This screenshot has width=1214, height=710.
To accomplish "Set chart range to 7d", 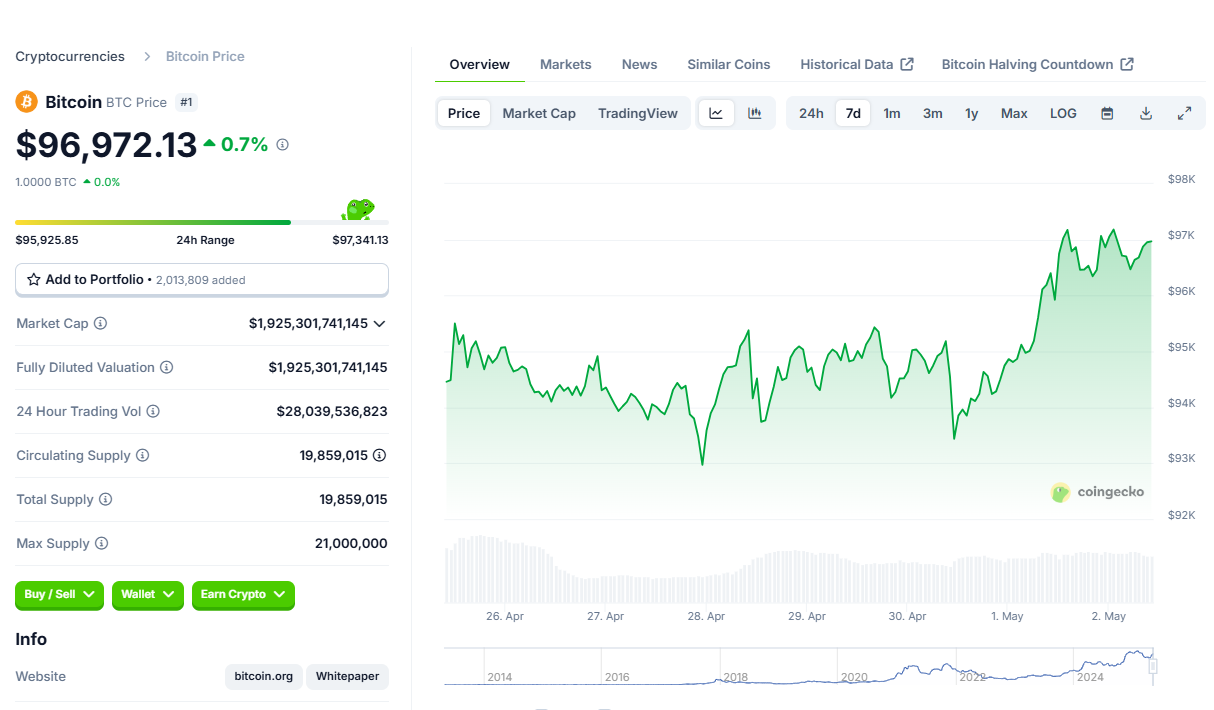I will (x=853, y=113).
